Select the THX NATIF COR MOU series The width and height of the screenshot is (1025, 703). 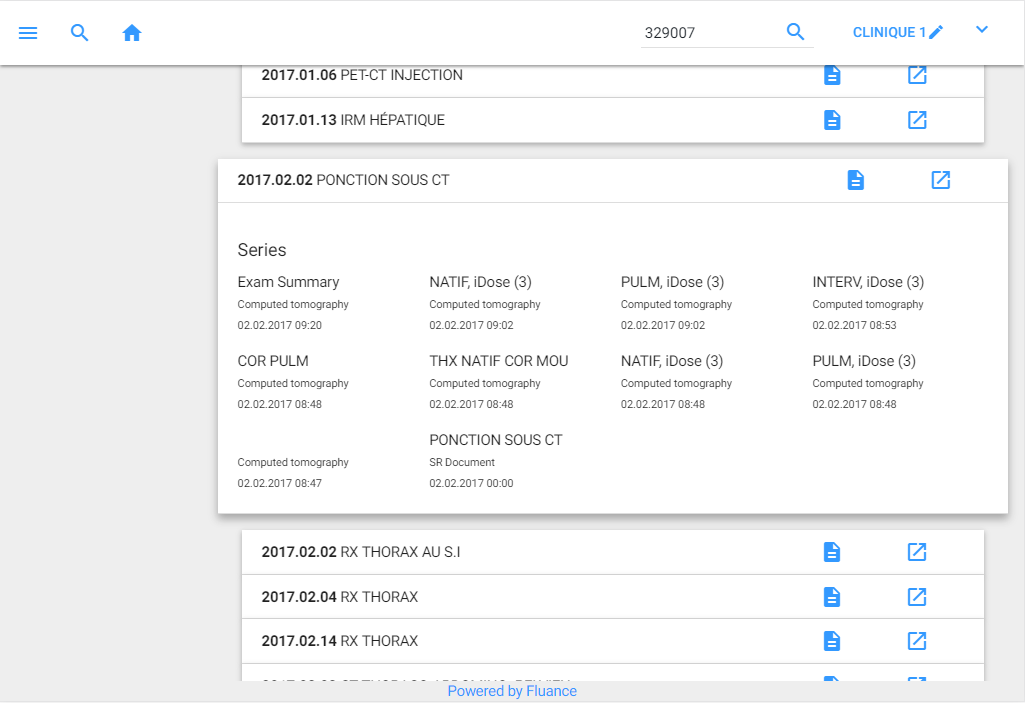click(x=498, y=361)
